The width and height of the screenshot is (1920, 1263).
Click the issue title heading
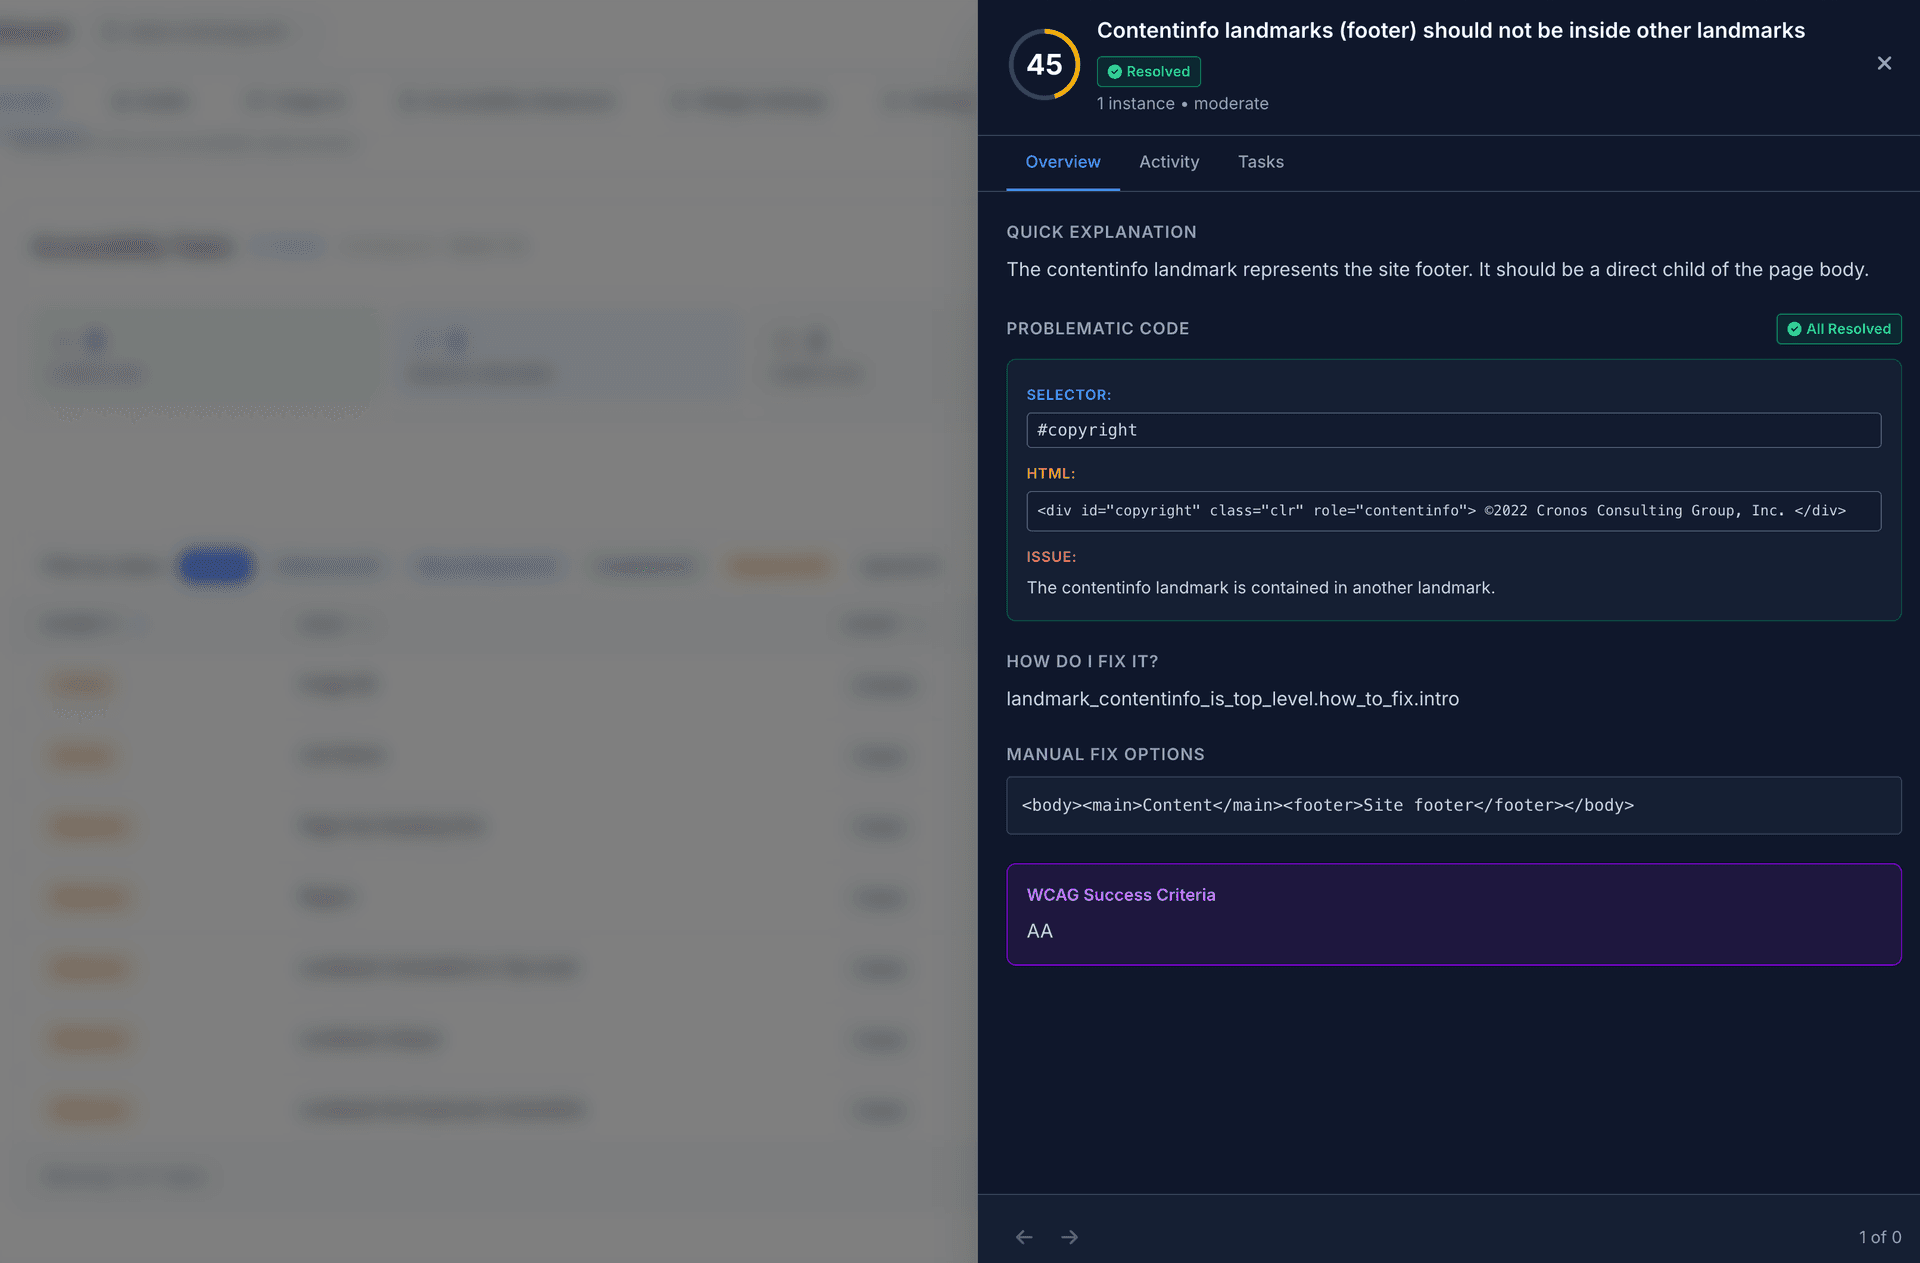(1450, 31)
